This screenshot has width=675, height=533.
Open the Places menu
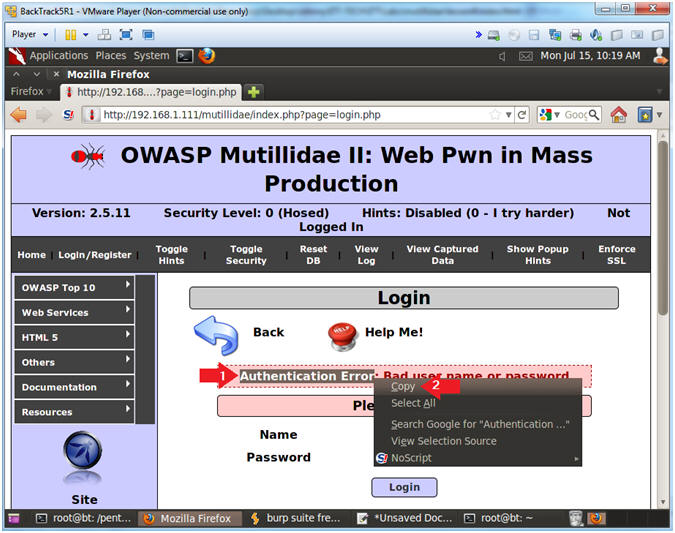tap(111, 56)
